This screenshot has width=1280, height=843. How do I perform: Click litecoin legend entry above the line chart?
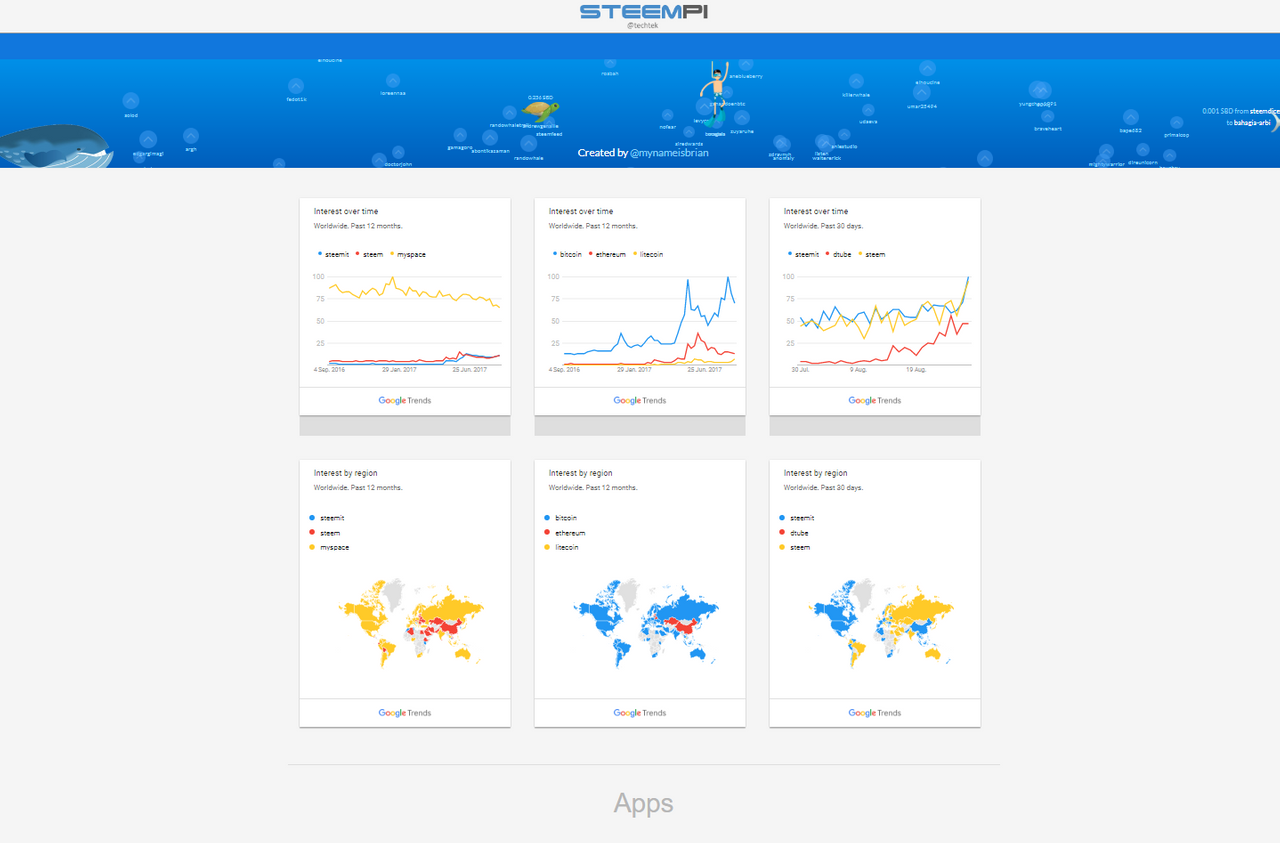(648, 254)
